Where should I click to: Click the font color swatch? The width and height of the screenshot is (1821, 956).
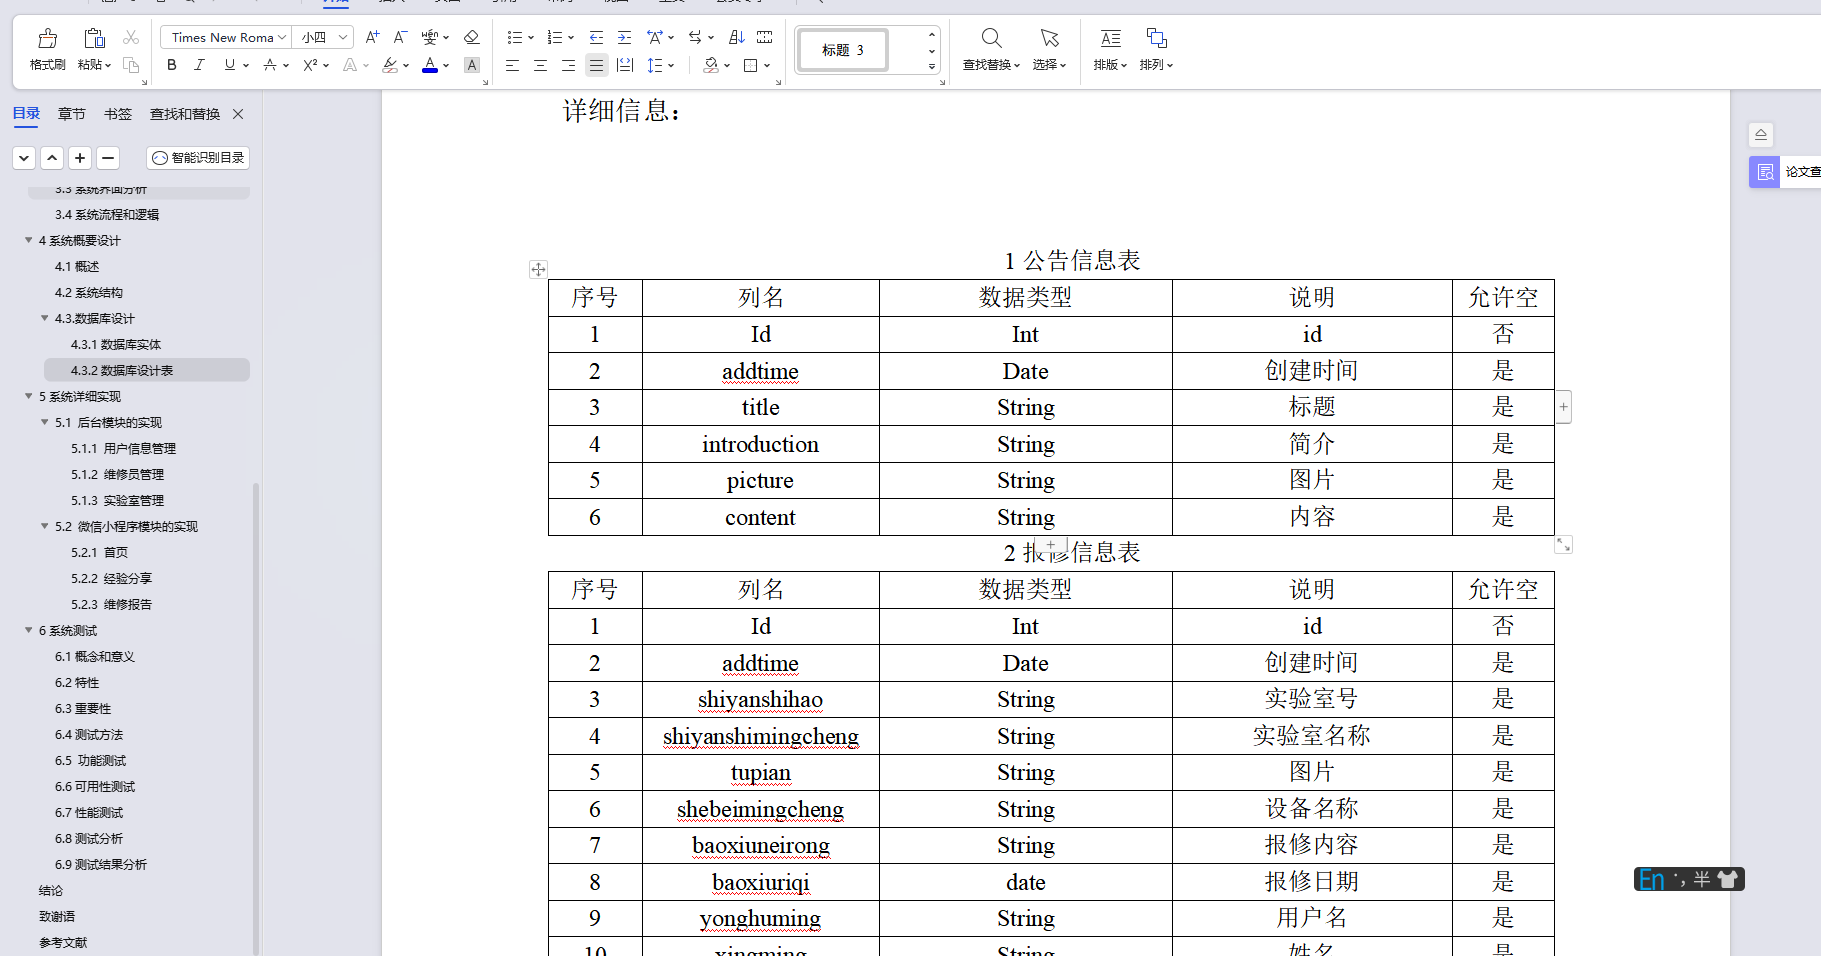coord(430,71)
